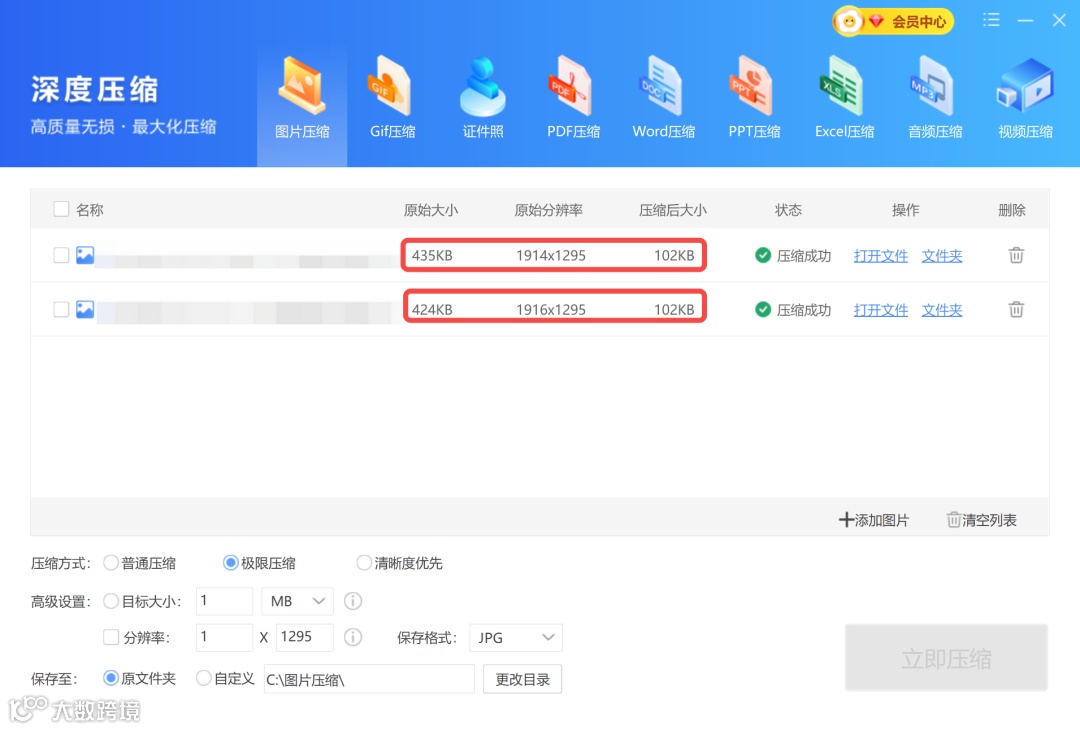The width and height of the screenshot is (1080, 730).
Task: Click the 435KB original size cell
Action: click(x=432, y=256)
